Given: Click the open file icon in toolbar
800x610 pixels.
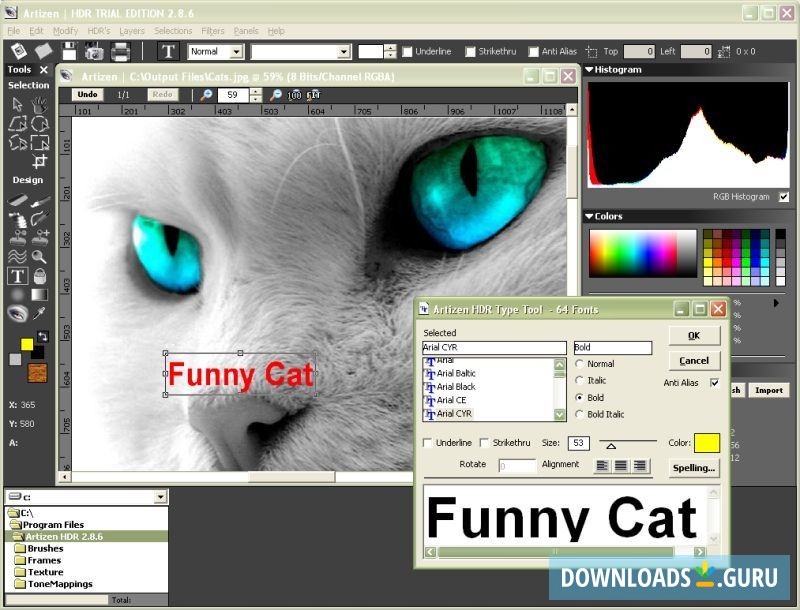Looking at the screenshot, I should pyautogui.click(x=43, y=51).
